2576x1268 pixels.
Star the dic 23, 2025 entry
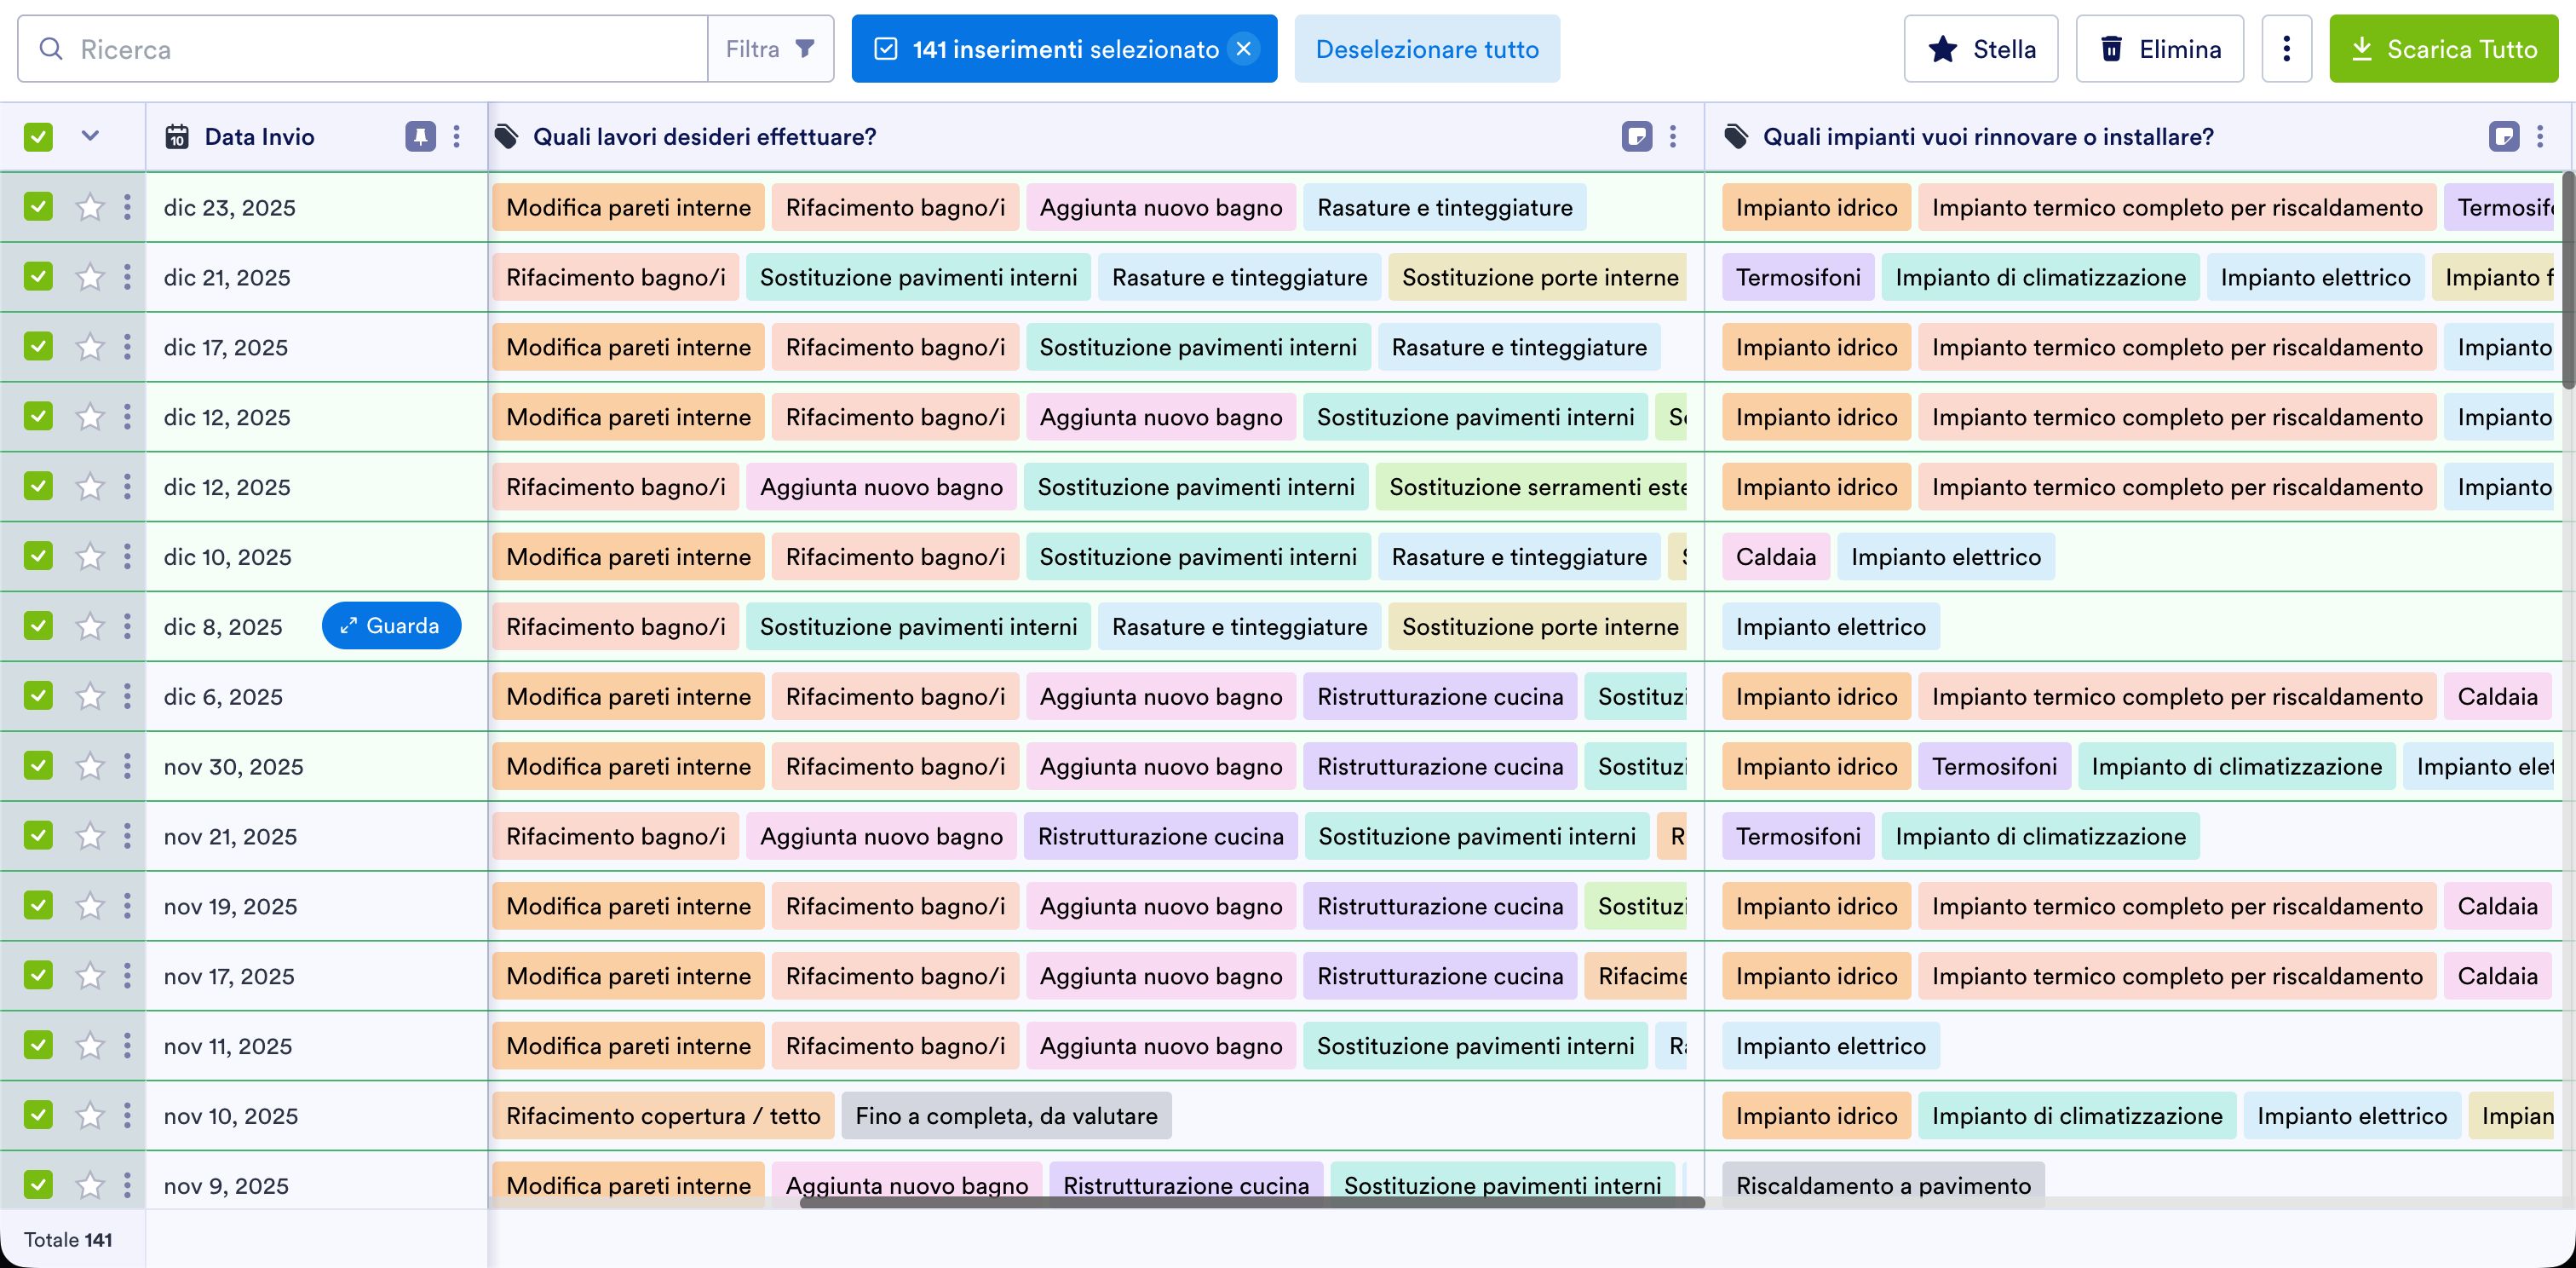pyautogui.click(x=88, y=207)
